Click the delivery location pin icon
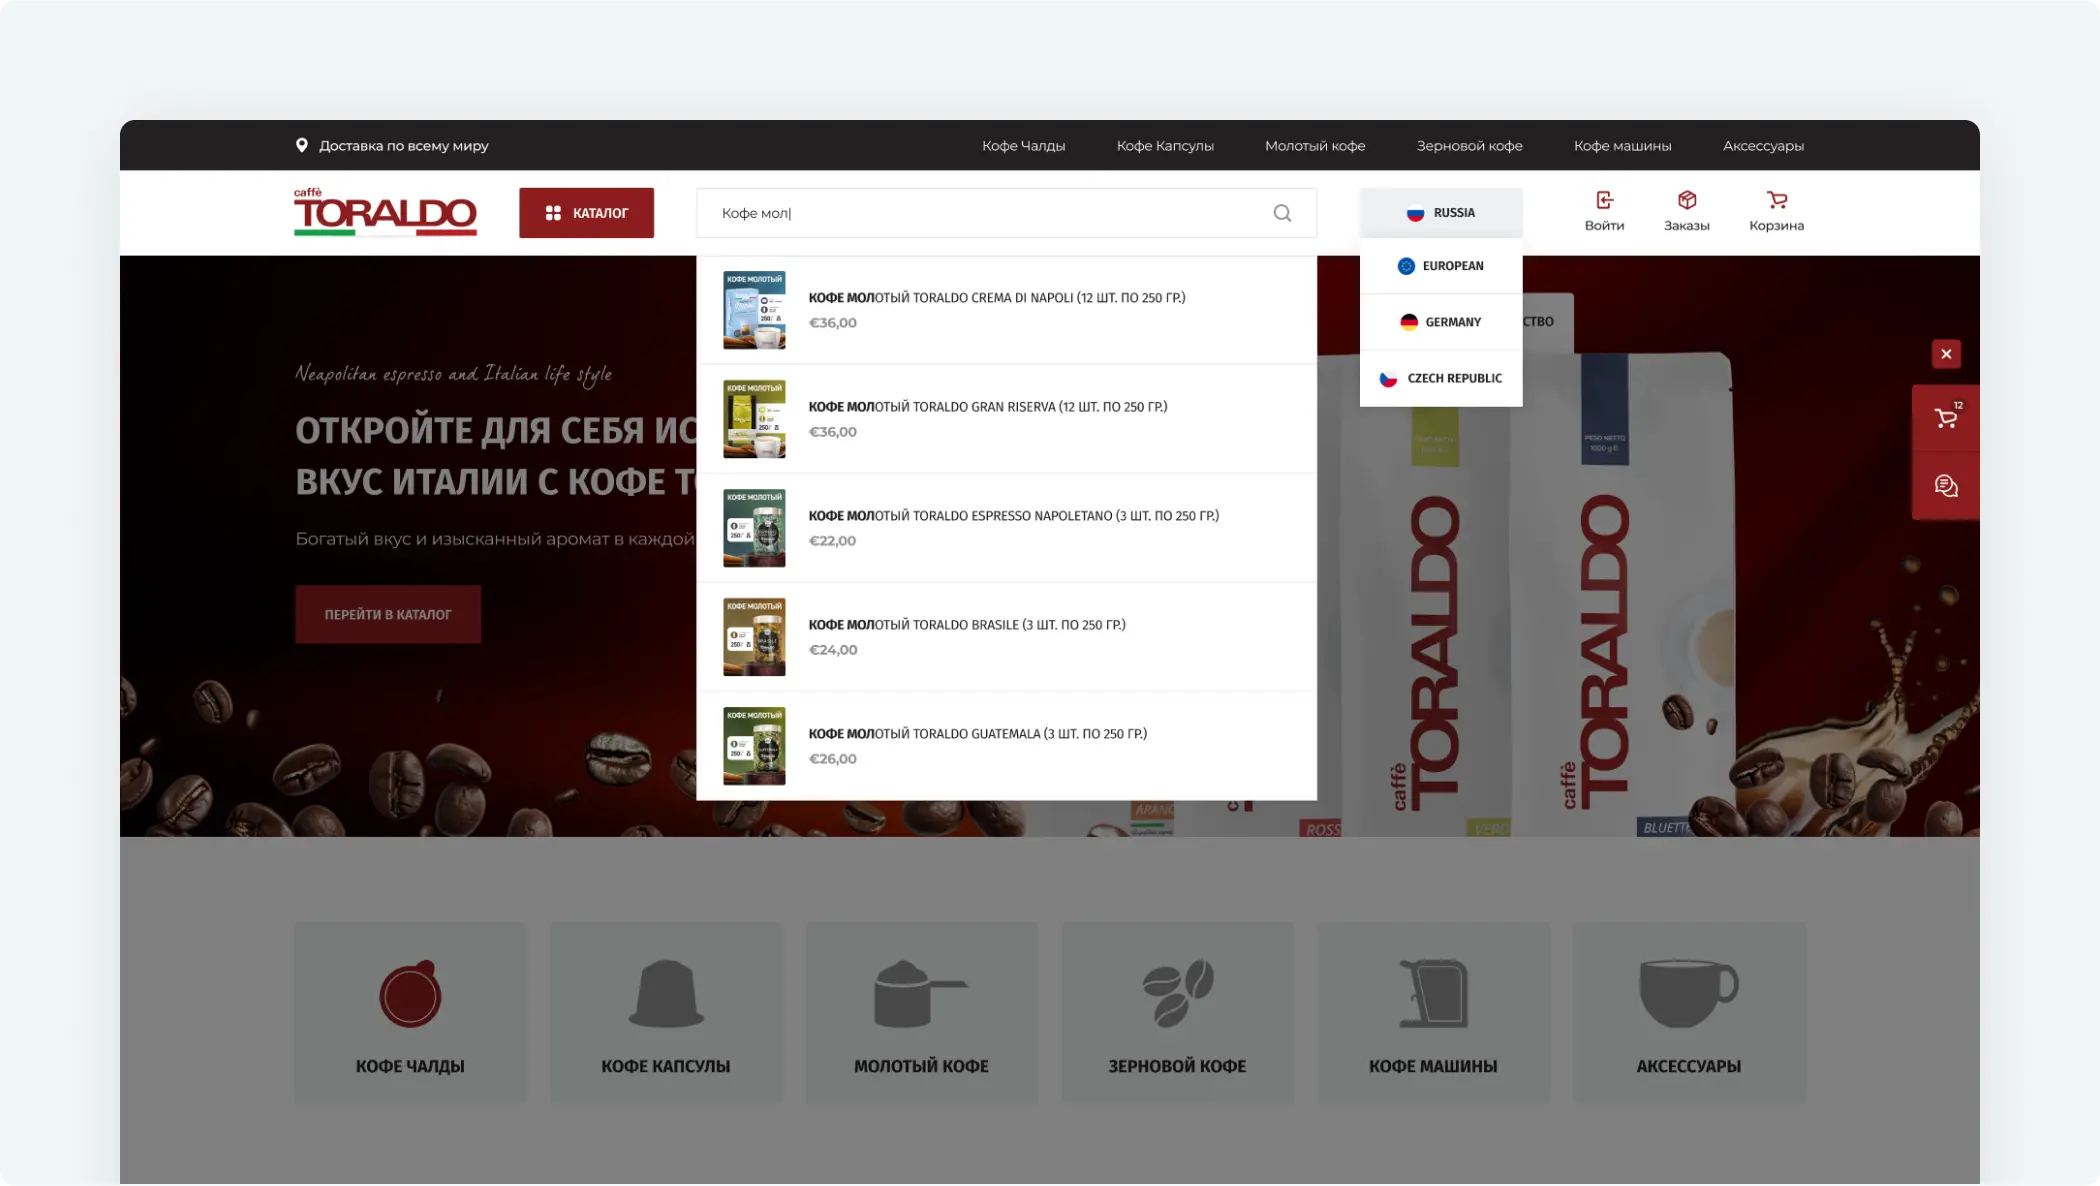Viewport: 2100px width, 1186px height. 301,145
